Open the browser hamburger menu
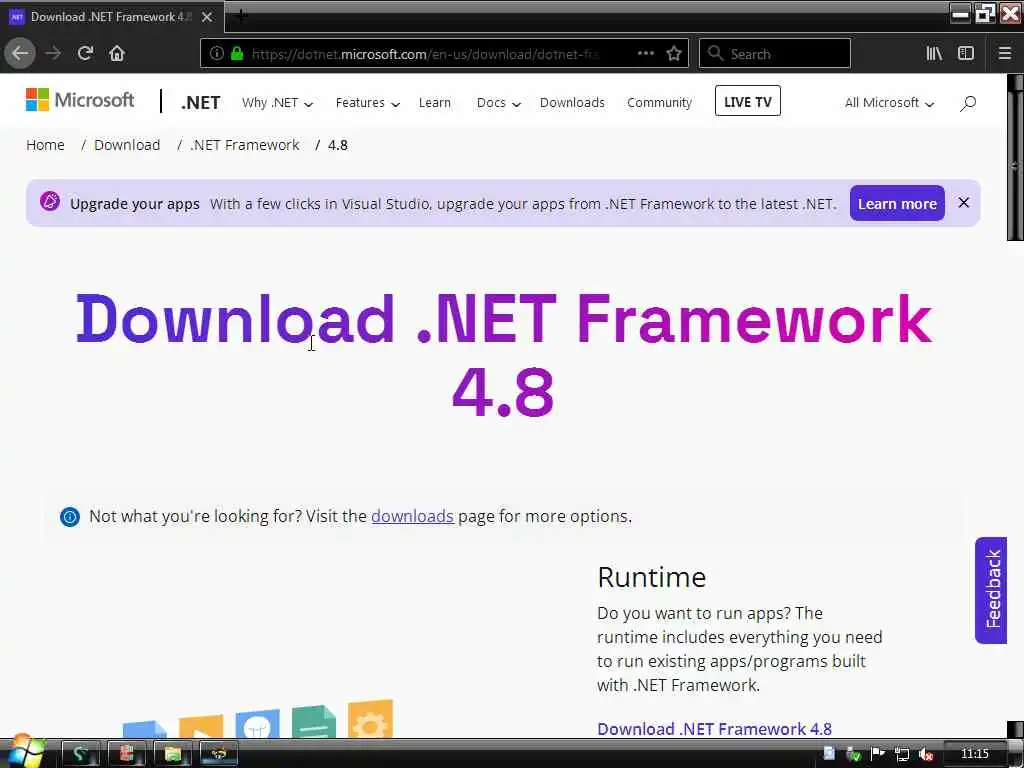The image size is (1024, 768). [1005, 54]
